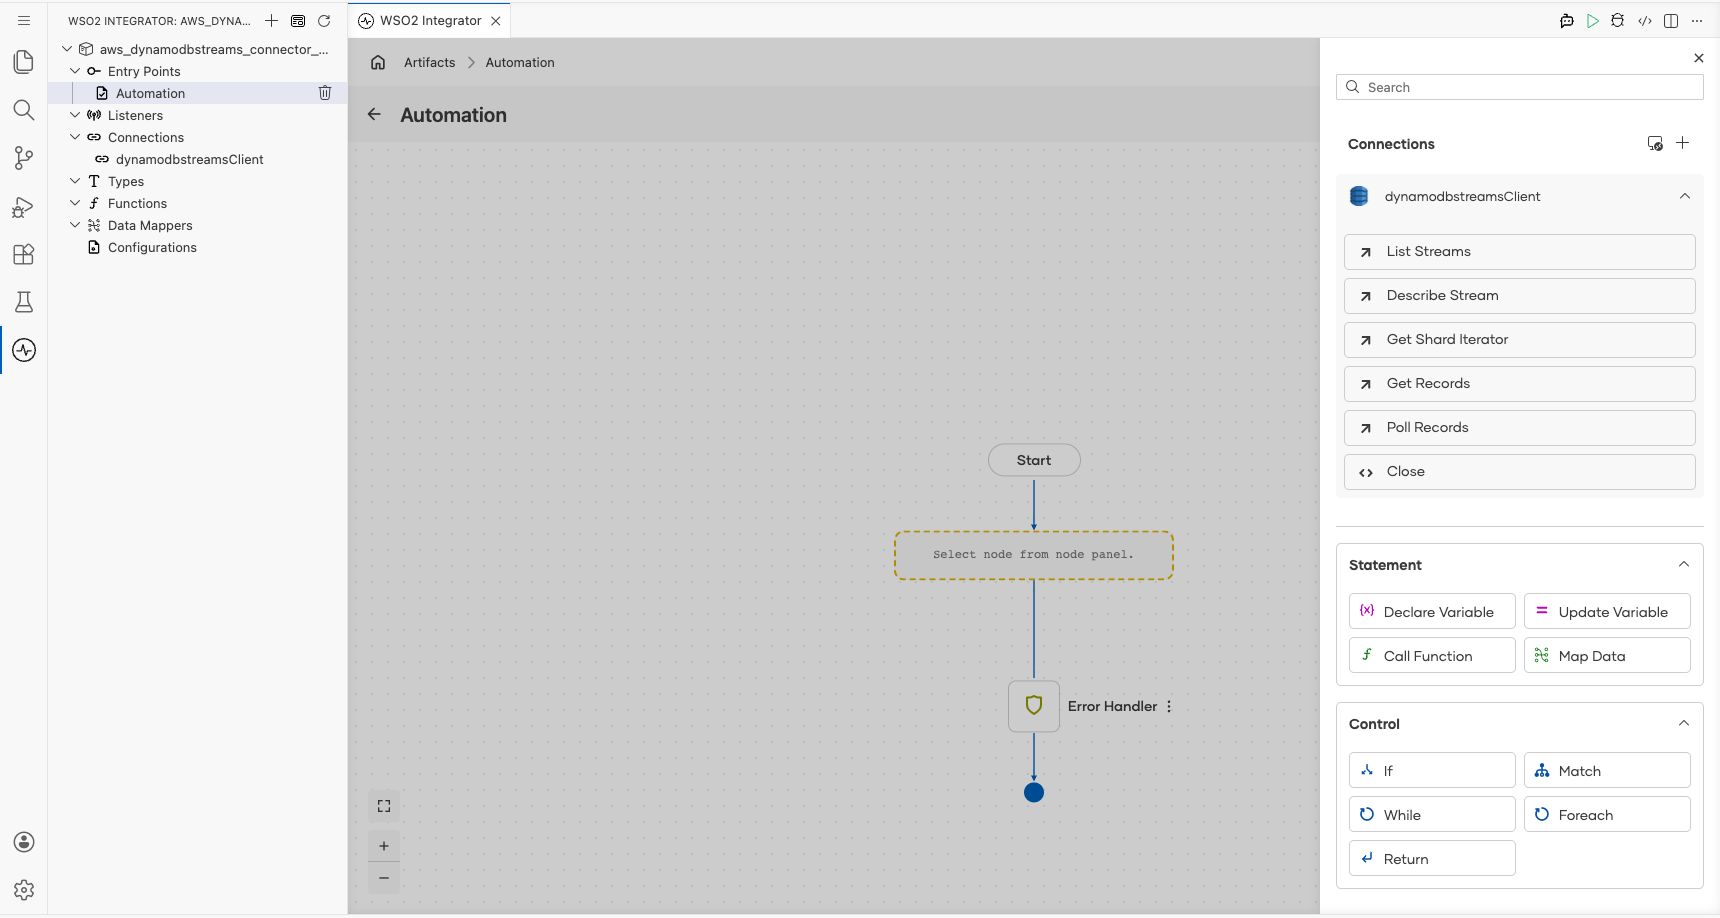This screenshot has height=918, width=1720.
Task: Open Source Control view
Action: pos(24,158)
